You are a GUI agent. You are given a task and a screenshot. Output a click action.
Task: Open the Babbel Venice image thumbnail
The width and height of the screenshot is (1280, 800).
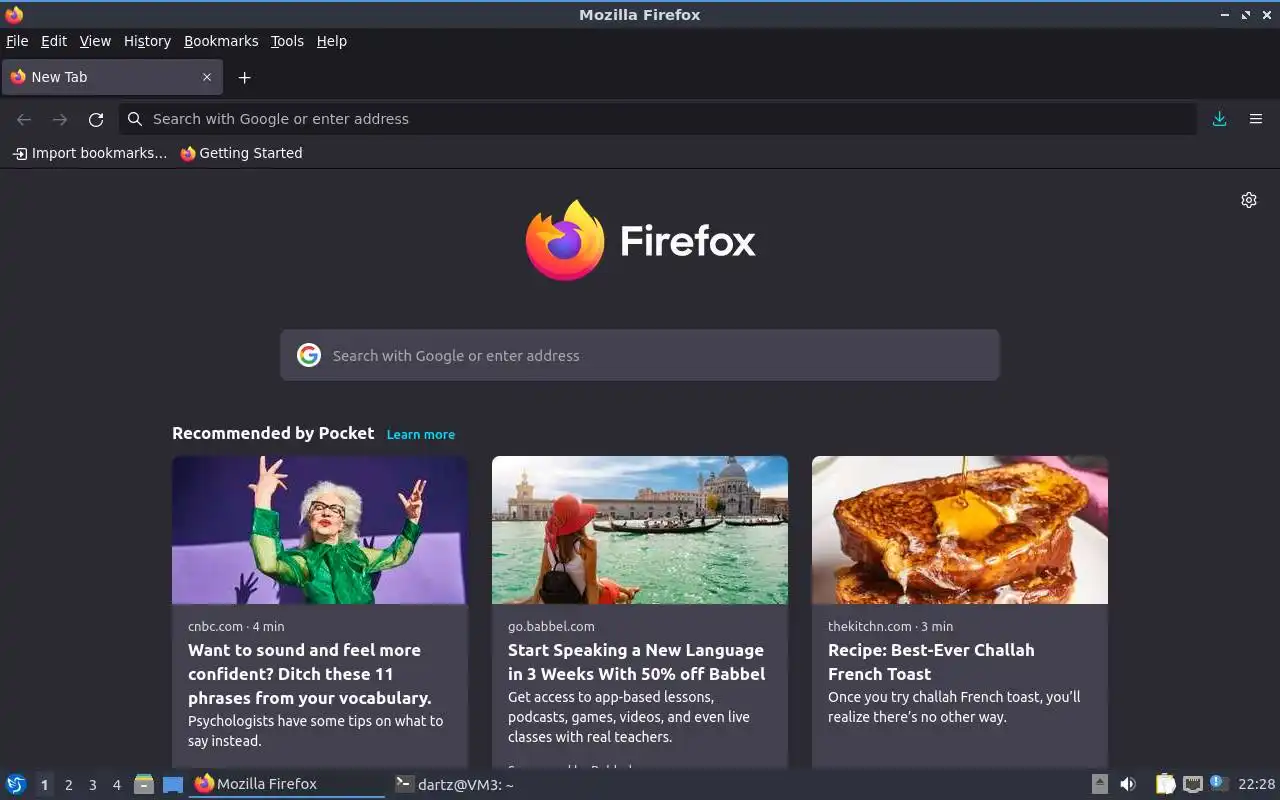(x=640, y=530)
